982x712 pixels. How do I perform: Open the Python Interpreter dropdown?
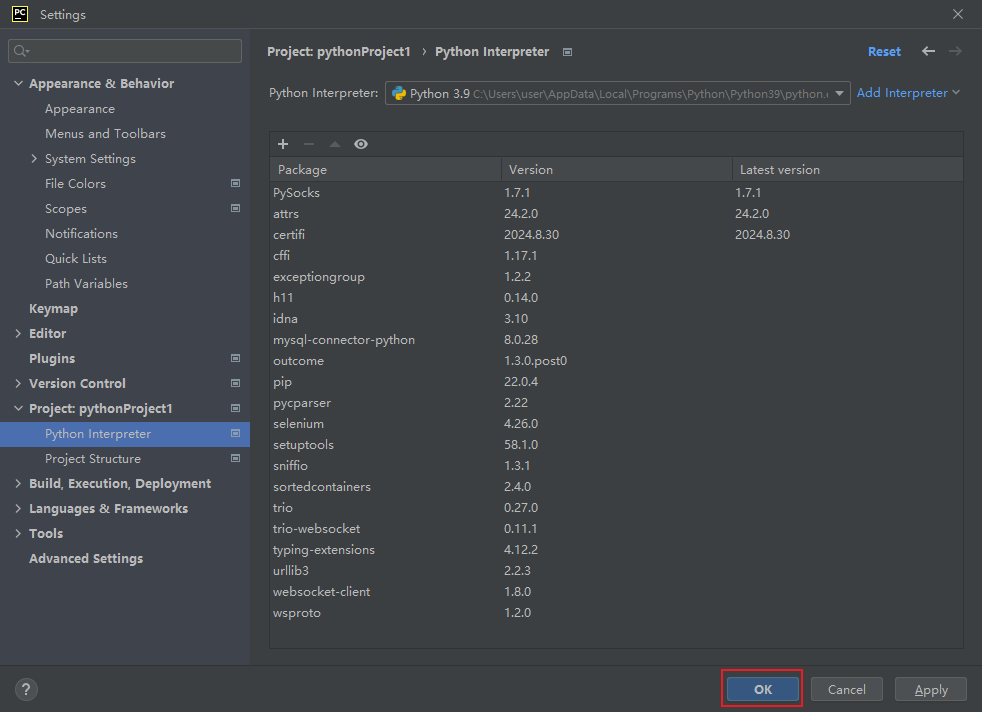[x=840, y=93]
